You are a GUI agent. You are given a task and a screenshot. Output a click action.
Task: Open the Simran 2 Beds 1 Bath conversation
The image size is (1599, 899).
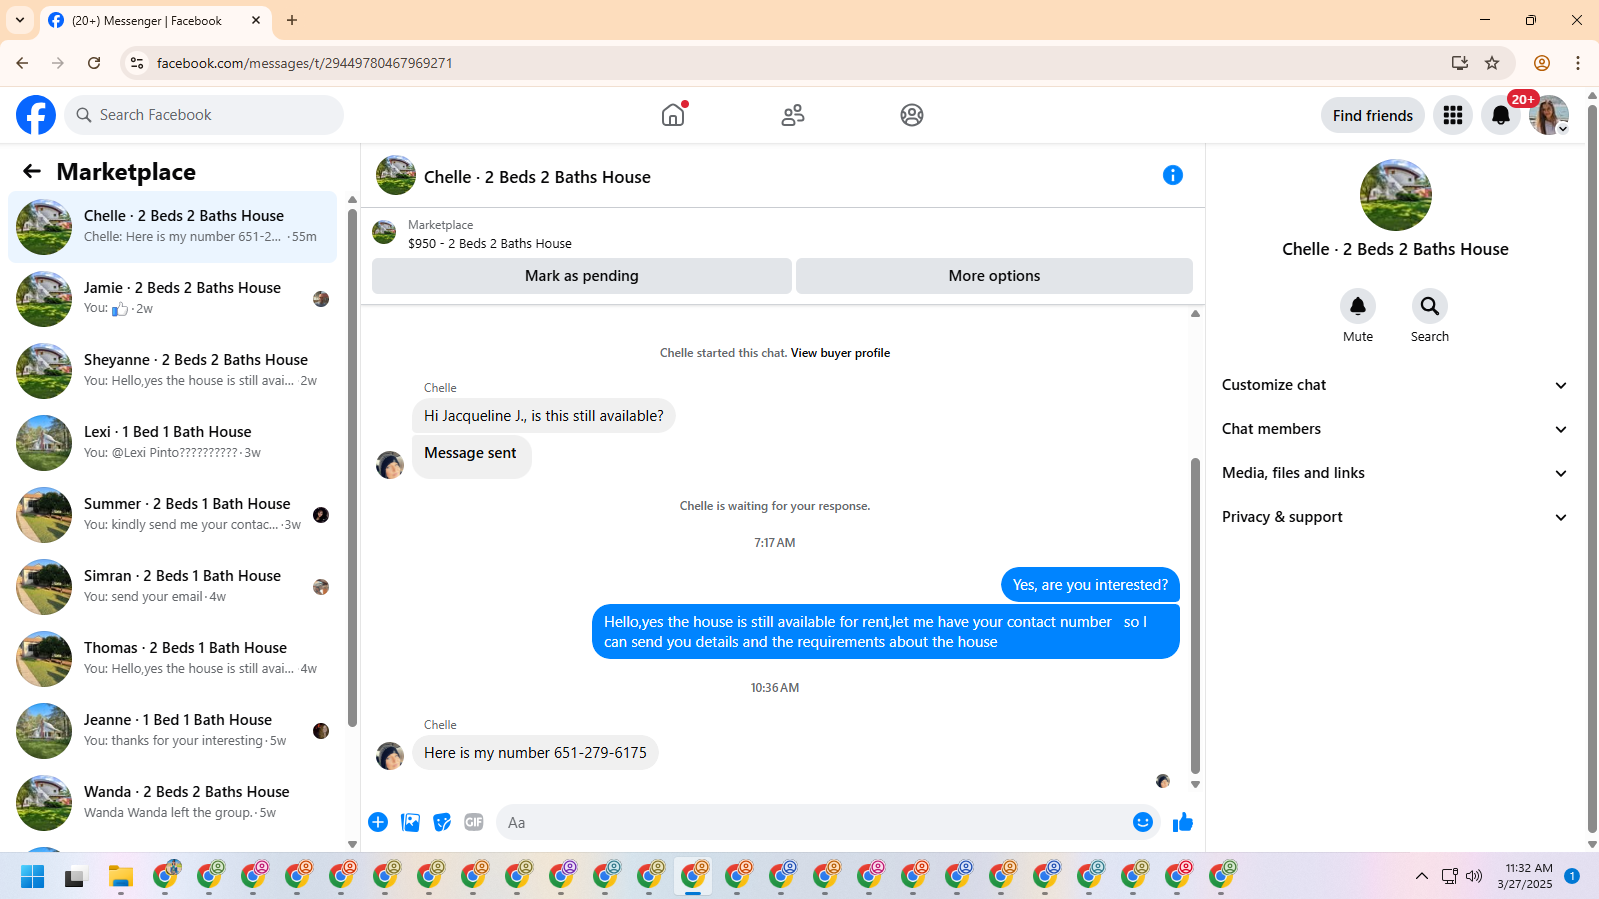pyautogui.click(x=173, y=587)
